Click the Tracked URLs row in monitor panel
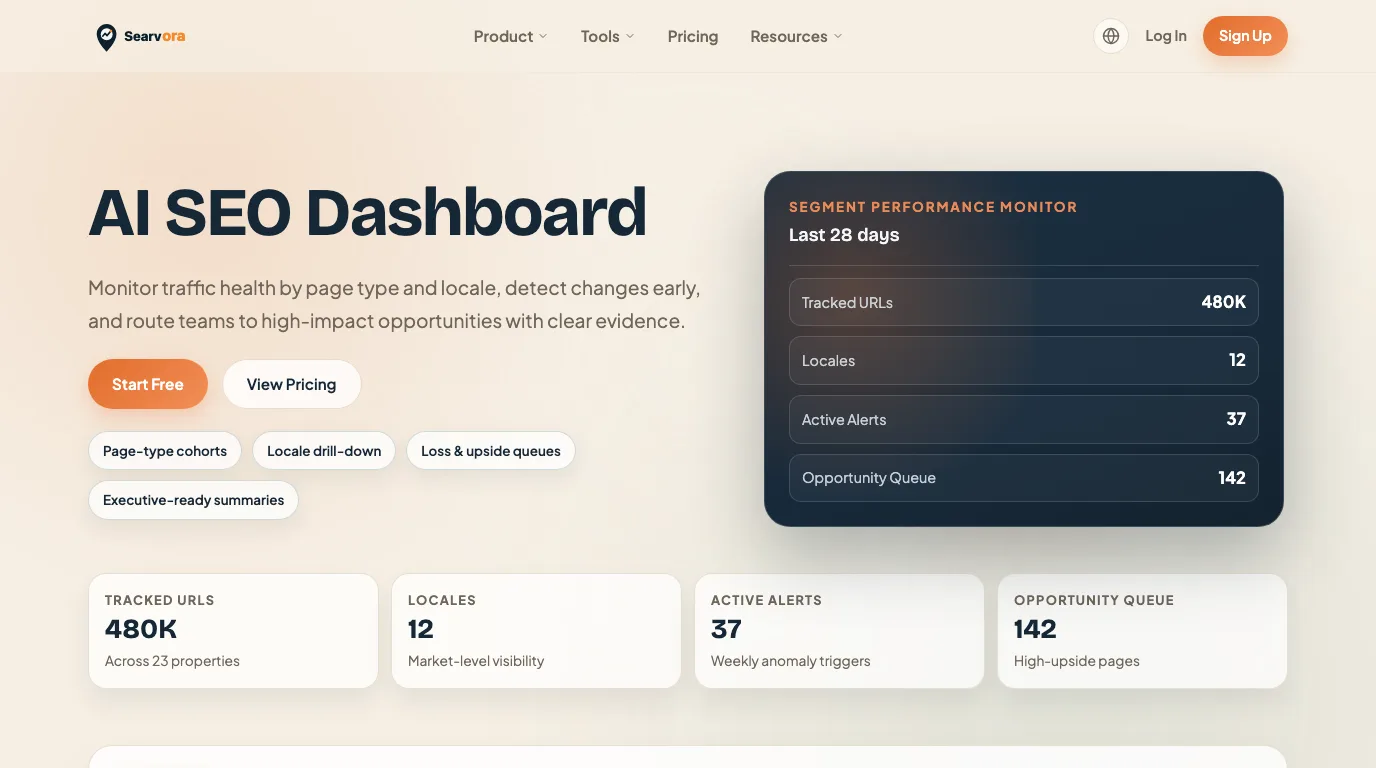Image resolution: width=1376 pixels, height=768 pixels. [x=1024, y=302]
